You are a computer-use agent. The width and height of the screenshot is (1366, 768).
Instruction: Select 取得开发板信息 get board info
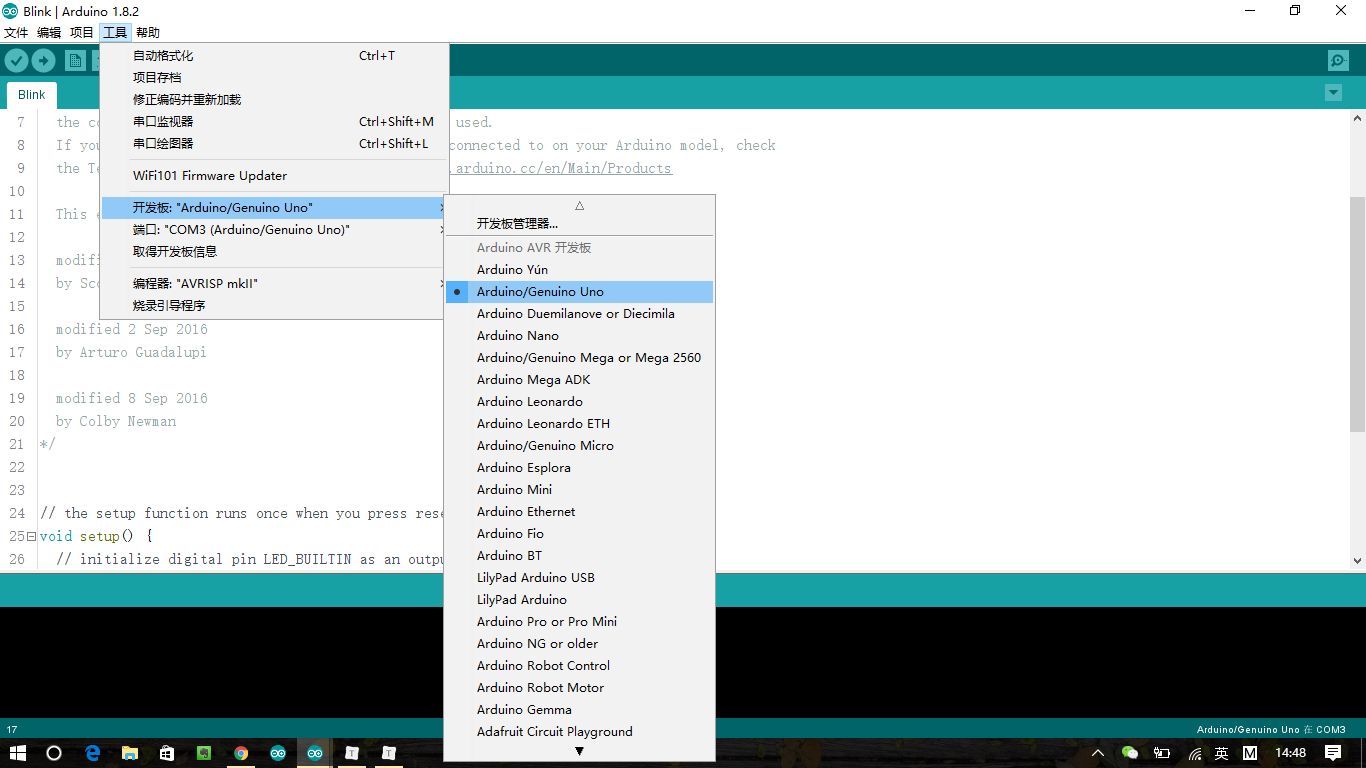pyautogui.click(x=274, y=252)
